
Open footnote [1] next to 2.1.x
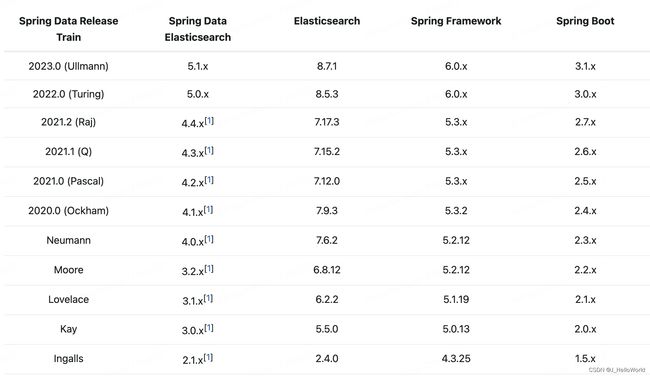pos(208,357)
